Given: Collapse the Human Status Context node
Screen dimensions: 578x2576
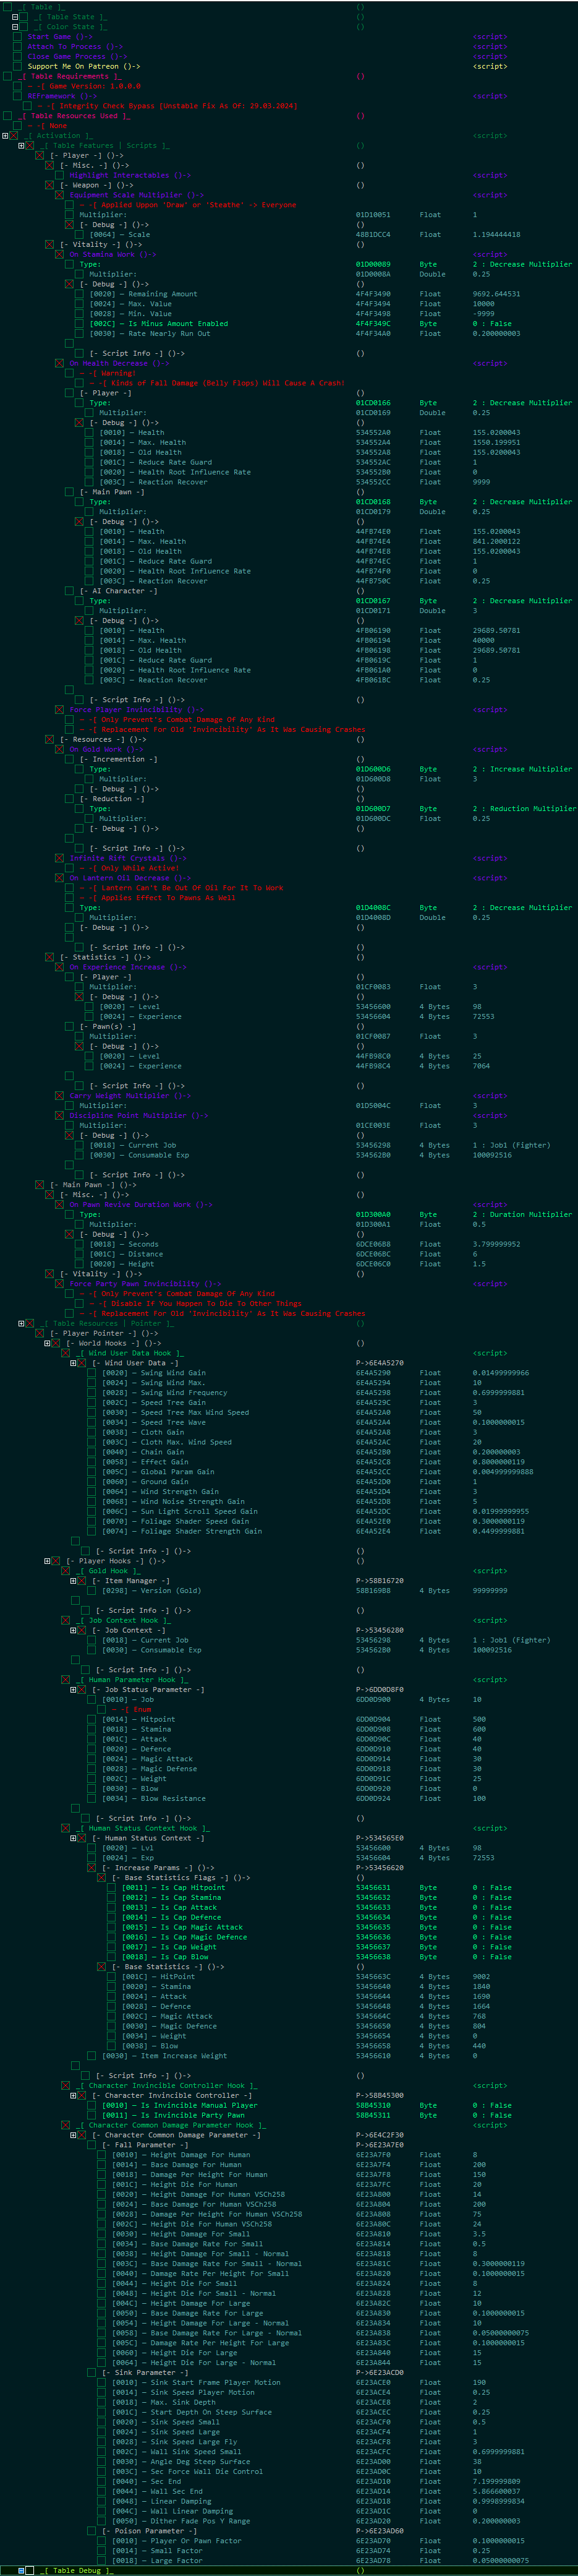Looking at the screenshot, I should pyautogui.click(x=73, y=1838).
